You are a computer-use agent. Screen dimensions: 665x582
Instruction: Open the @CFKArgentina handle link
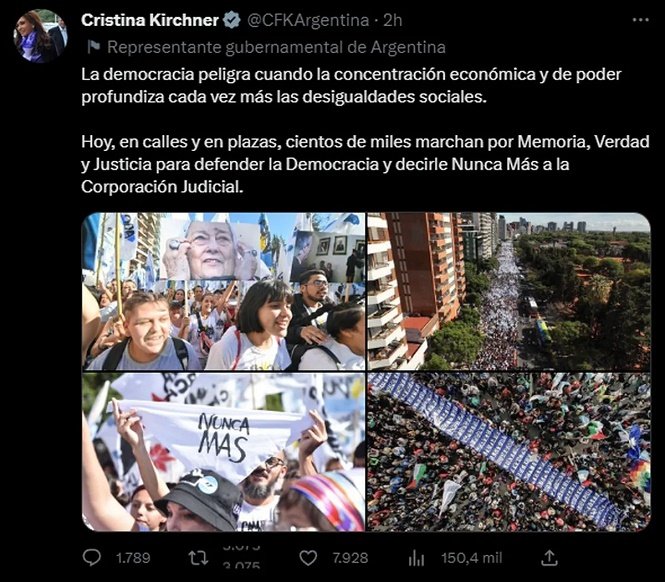pos(308,20)
